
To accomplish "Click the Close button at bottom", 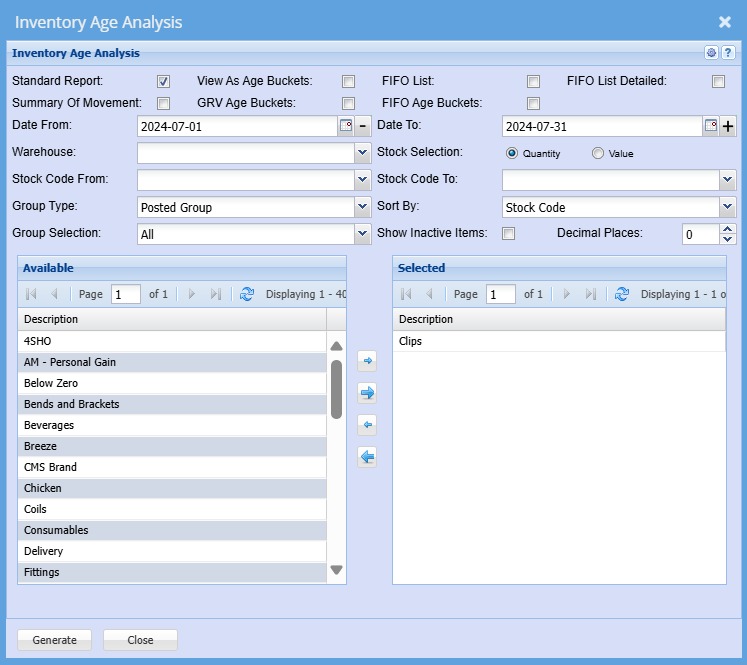I will pos(140,640).
